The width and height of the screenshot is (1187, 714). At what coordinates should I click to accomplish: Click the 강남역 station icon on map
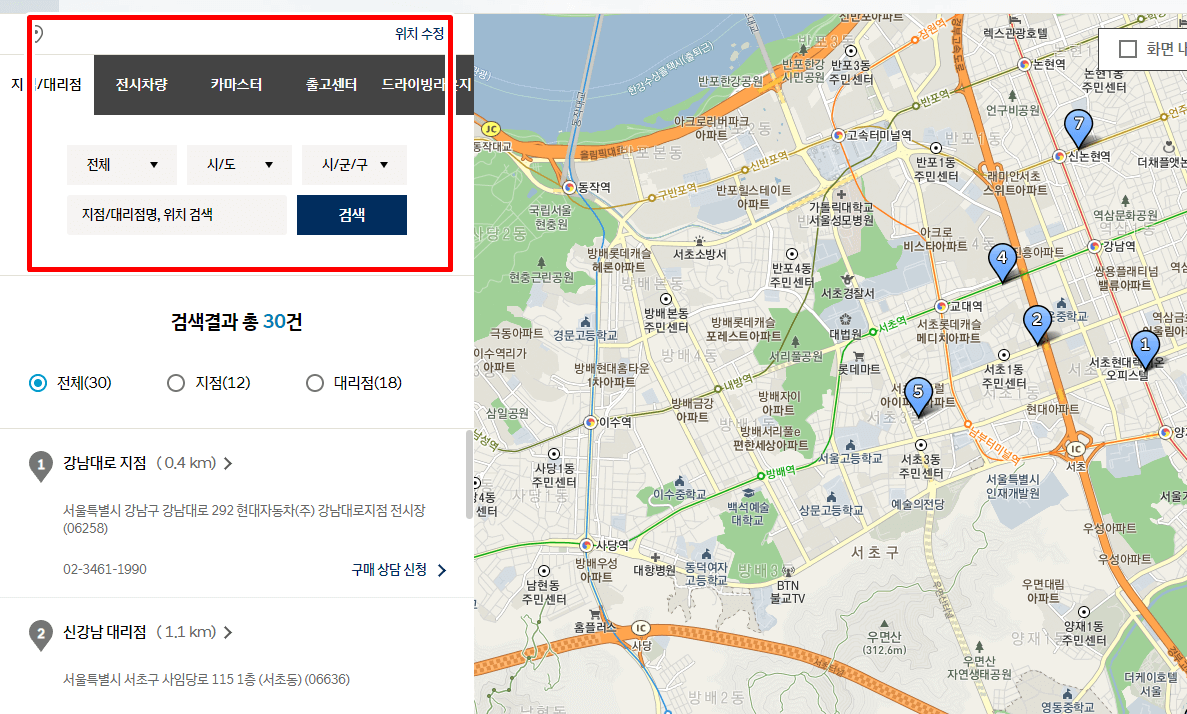(x=1094, y=246)
